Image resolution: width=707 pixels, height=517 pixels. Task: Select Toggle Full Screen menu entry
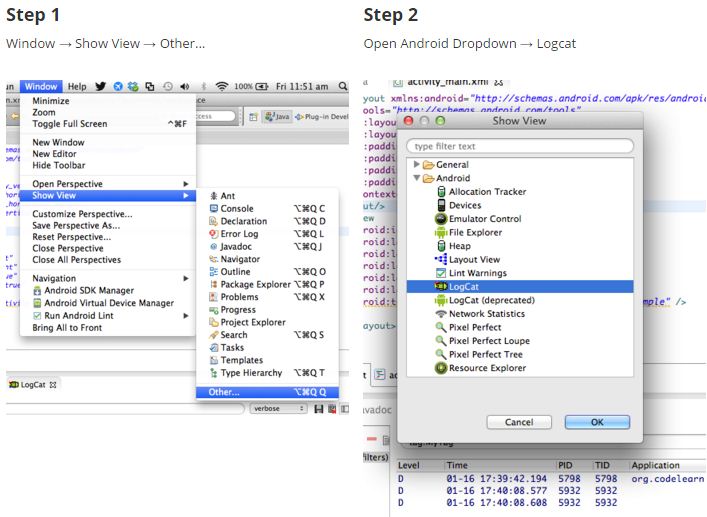click(70, 124)
